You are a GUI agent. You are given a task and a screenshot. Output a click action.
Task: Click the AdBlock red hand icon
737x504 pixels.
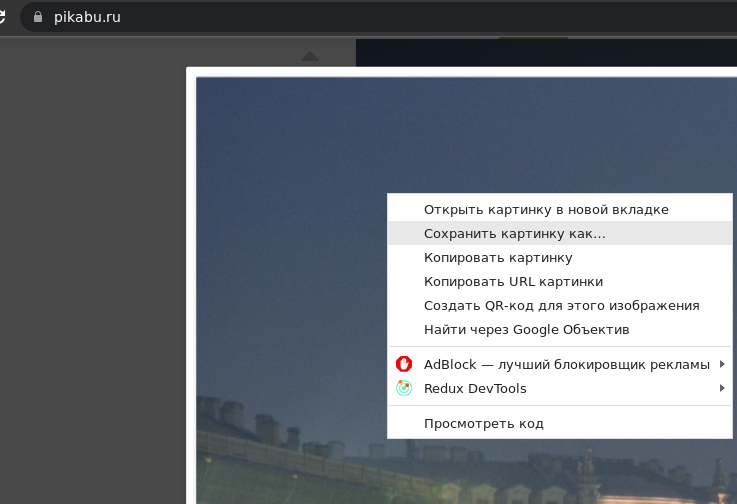tap(404, 364)
